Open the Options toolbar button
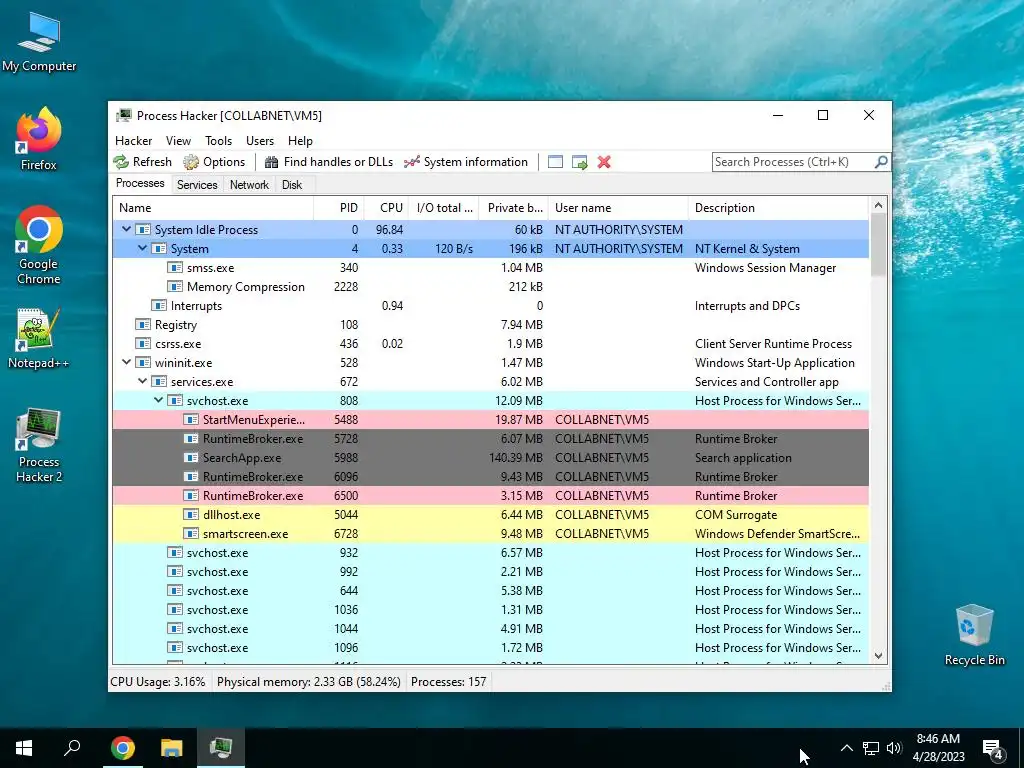 tap(214, 162)
